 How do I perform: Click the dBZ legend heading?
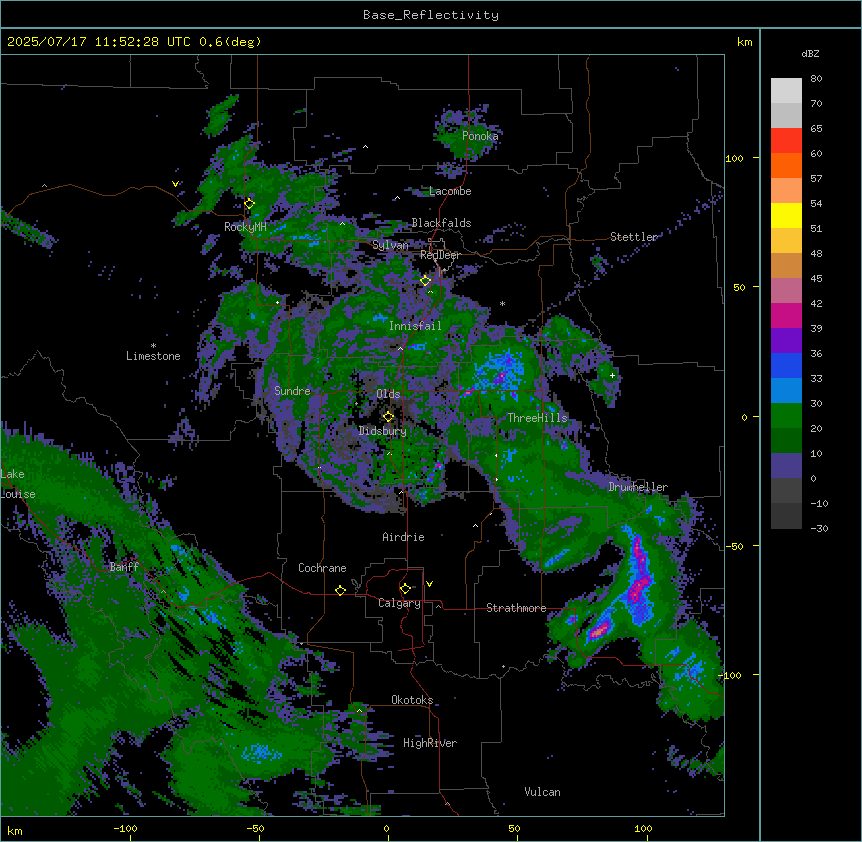810,53
